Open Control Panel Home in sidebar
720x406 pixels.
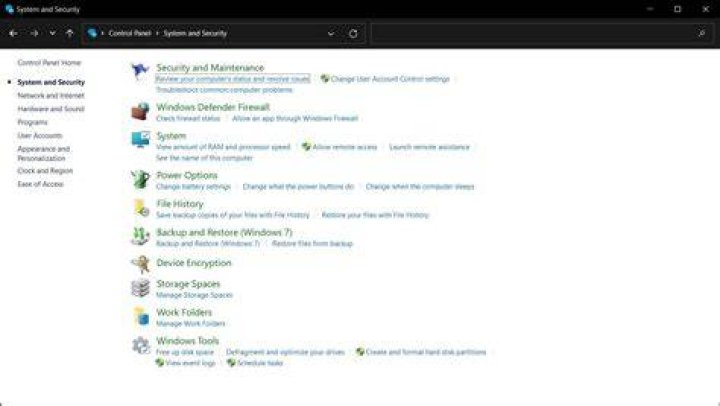point(49,62)
